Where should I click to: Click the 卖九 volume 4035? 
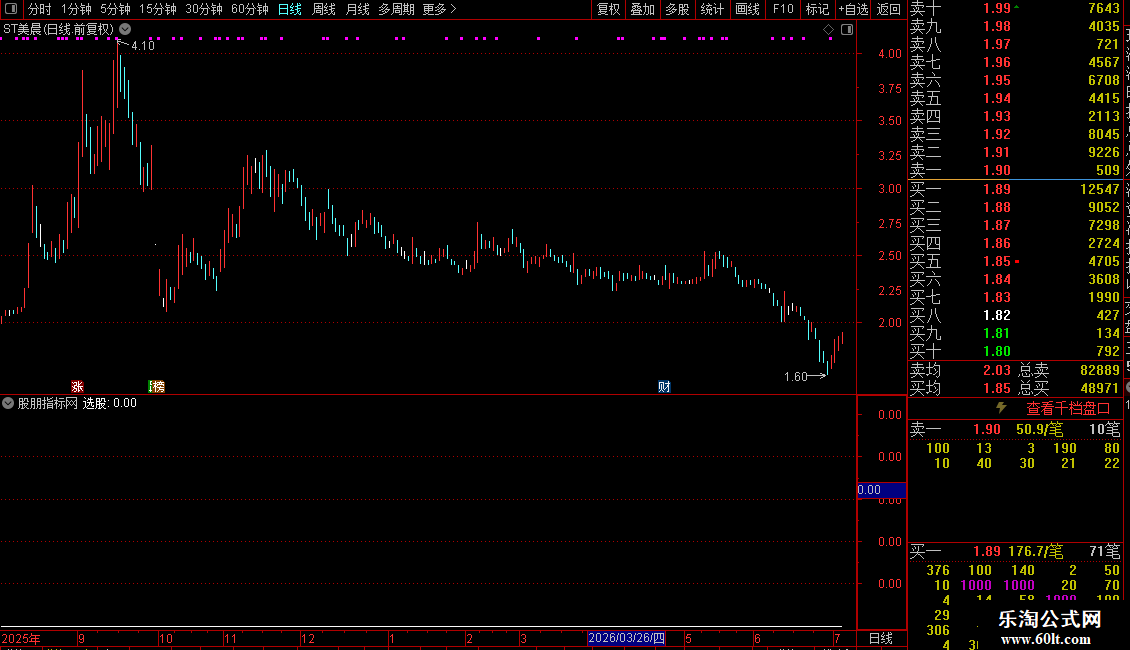1104,26
